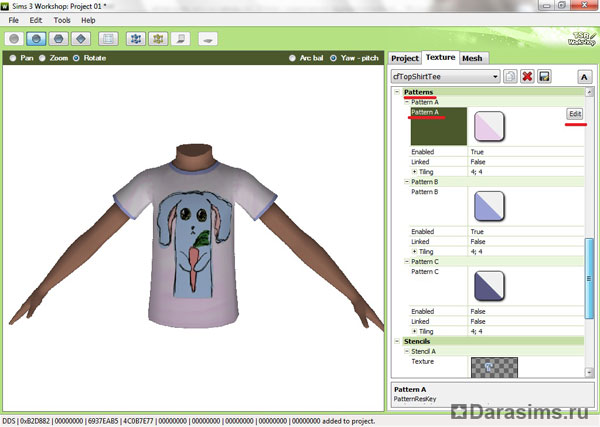600x427 pixels.
Task: Click the Sims 3 Workshop title bar icon
Action: tap(5, 6)
